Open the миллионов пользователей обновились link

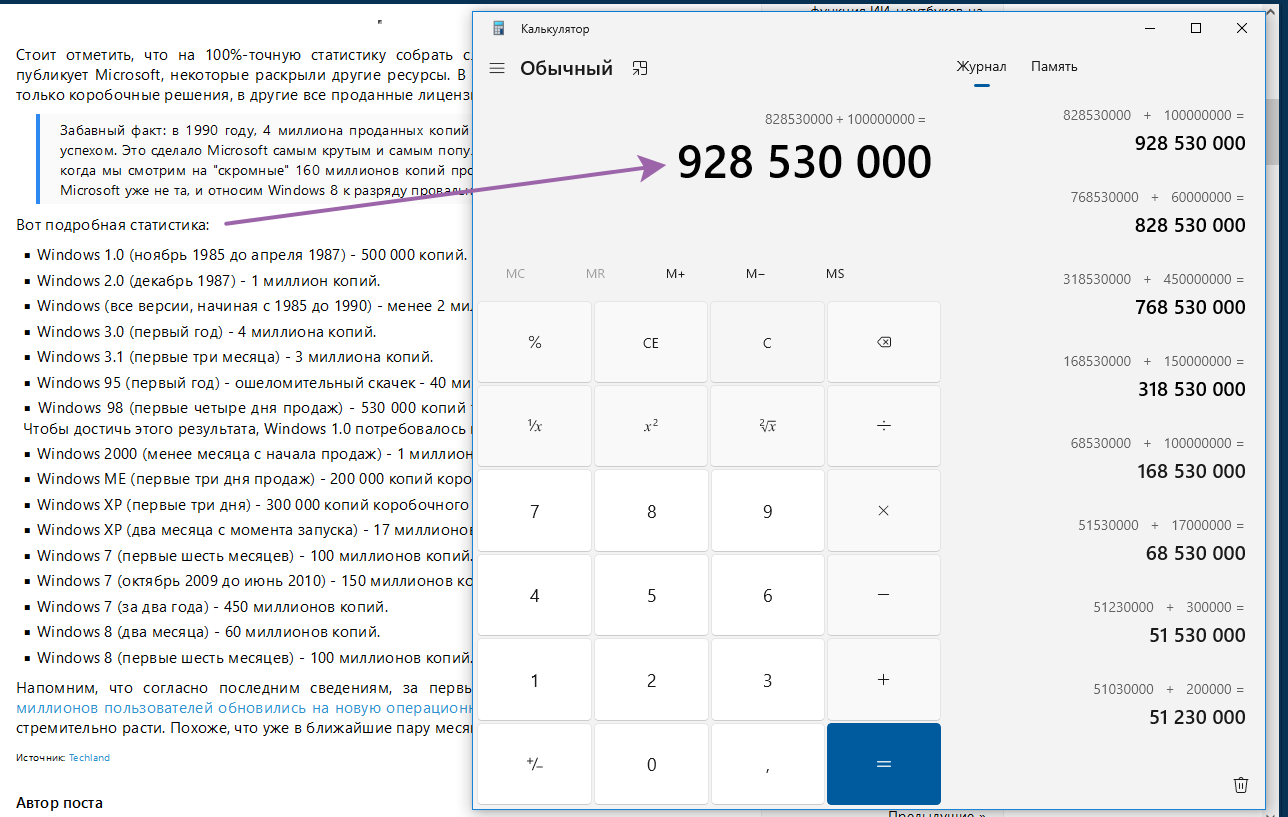[244, 707]
